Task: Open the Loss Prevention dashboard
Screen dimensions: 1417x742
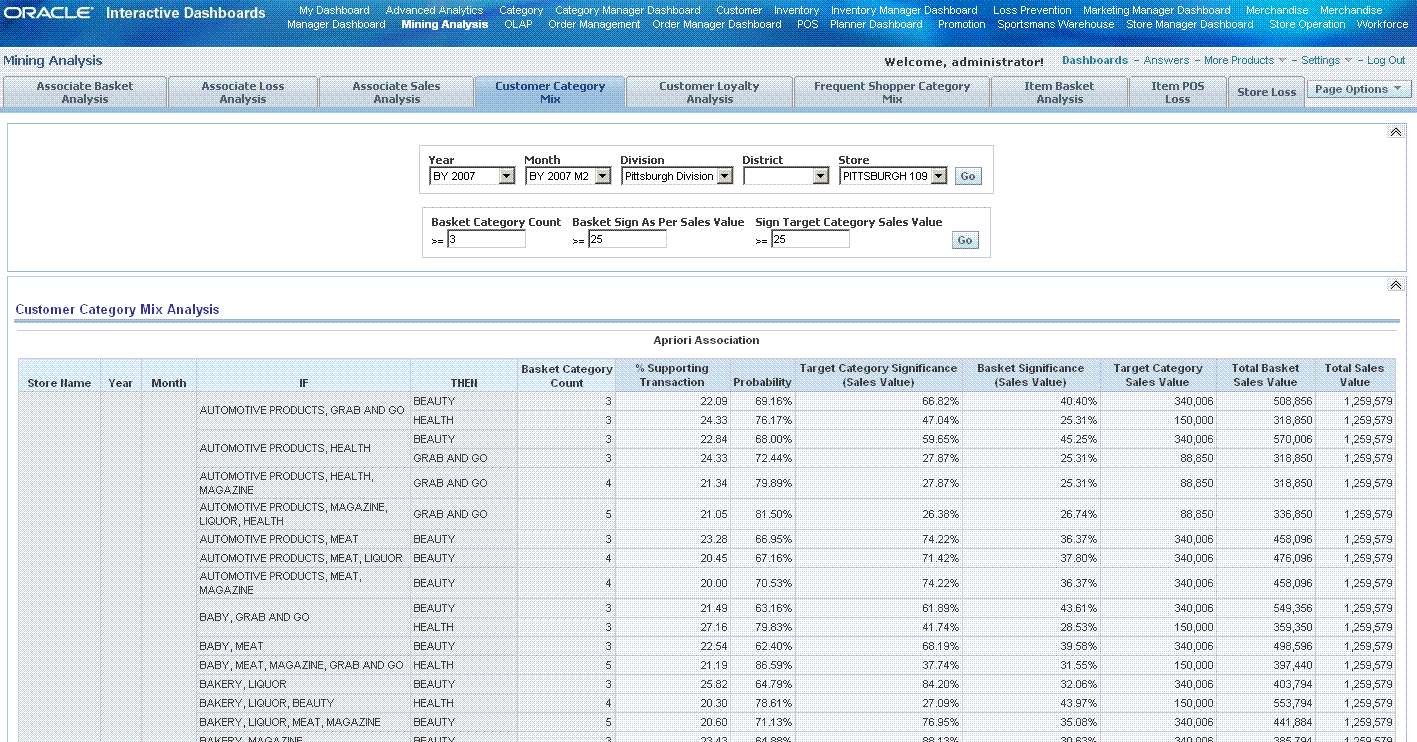Action: tap(1032, 10)
